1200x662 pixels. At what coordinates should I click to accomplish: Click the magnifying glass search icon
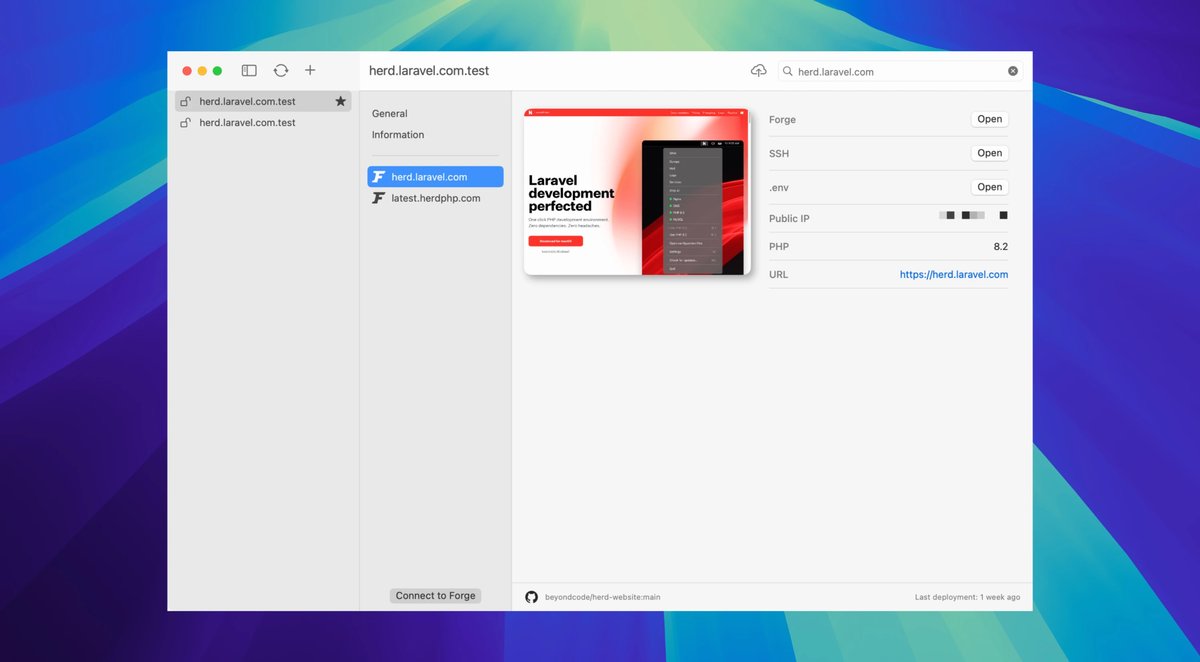point(788,72)
